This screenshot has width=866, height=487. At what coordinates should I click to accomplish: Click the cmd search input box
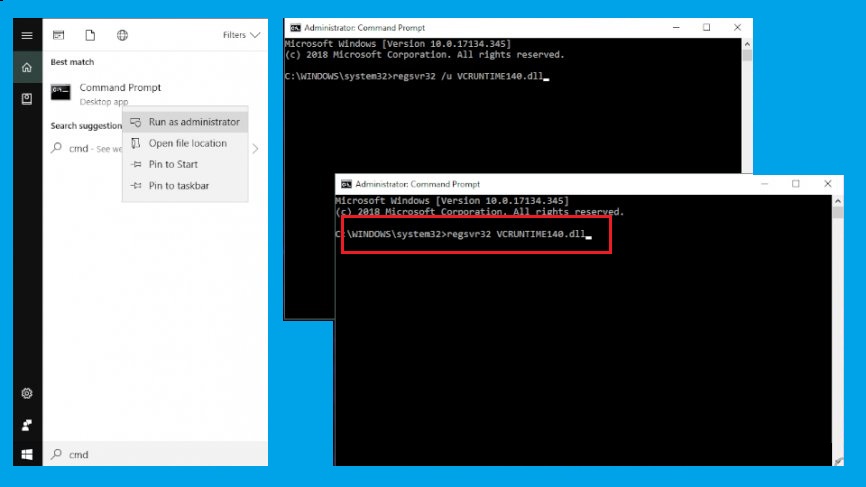coord(156,454)
